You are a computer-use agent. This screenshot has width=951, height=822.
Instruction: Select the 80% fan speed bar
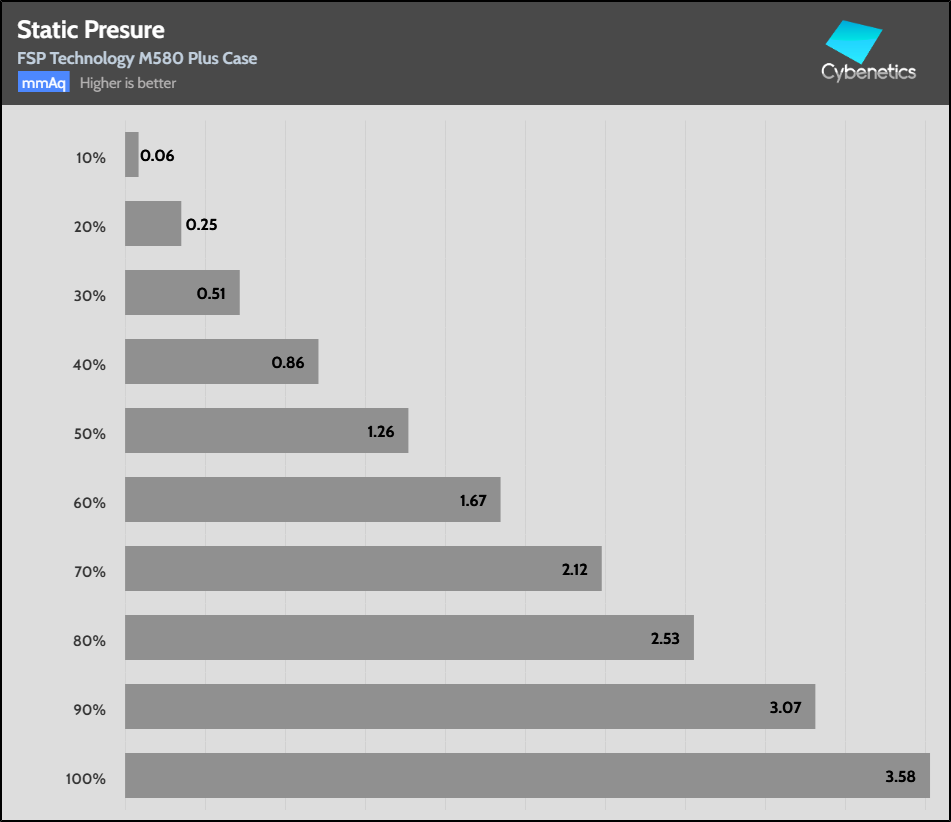(409, 638)
